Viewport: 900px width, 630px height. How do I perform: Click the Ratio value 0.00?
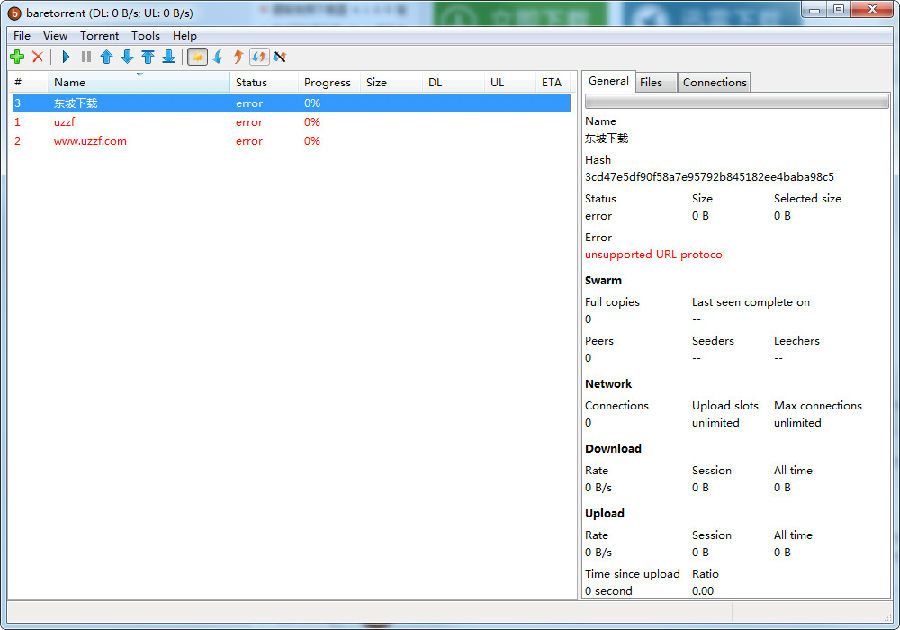click(x=703, y=591)
